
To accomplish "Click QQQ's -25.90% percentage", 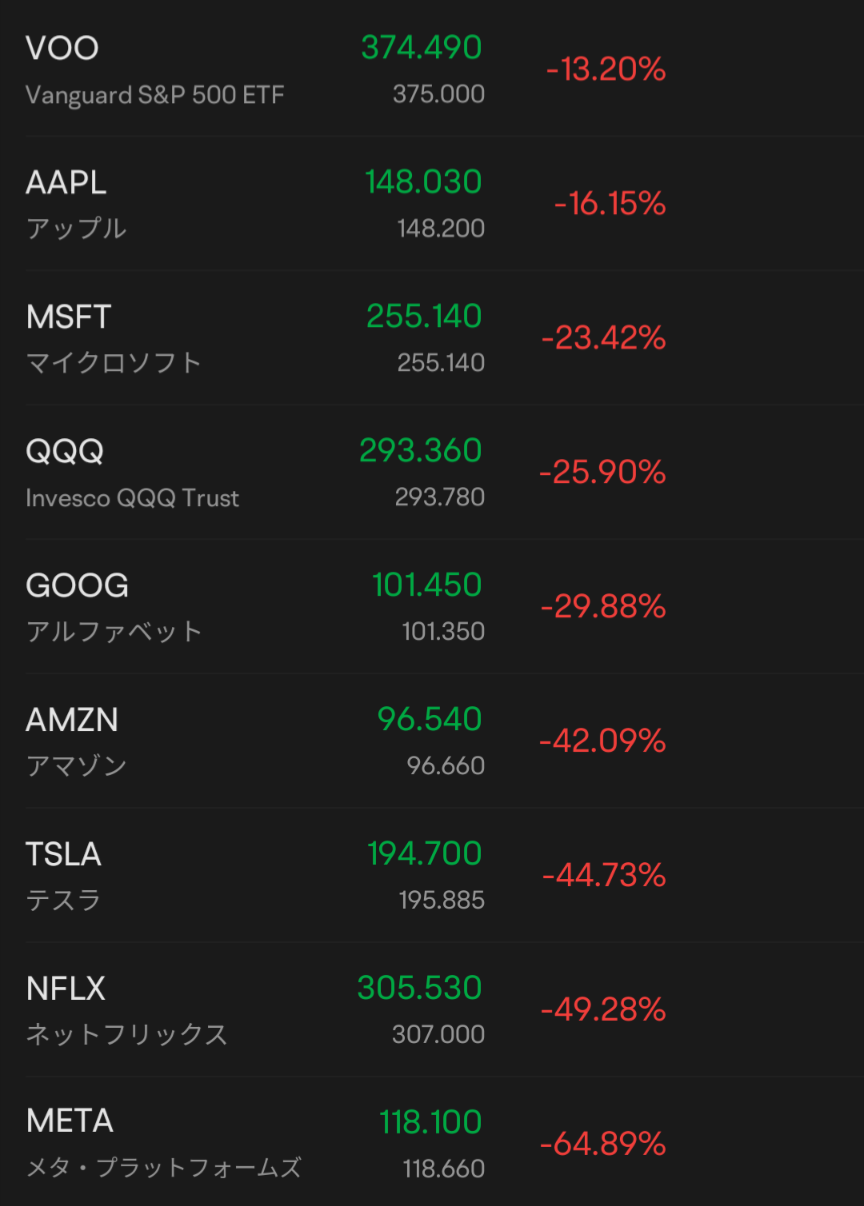I will click(x=603, y=472).
